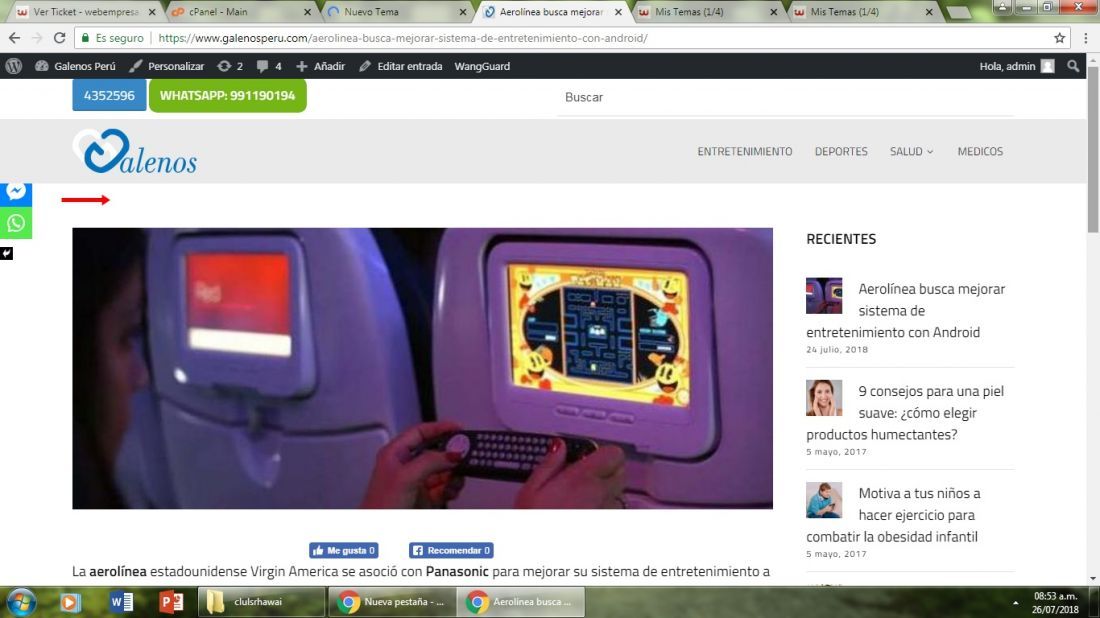Open DEPORTES nav item
Viewport: 1100px width, 618px height.
click(840, 151)
